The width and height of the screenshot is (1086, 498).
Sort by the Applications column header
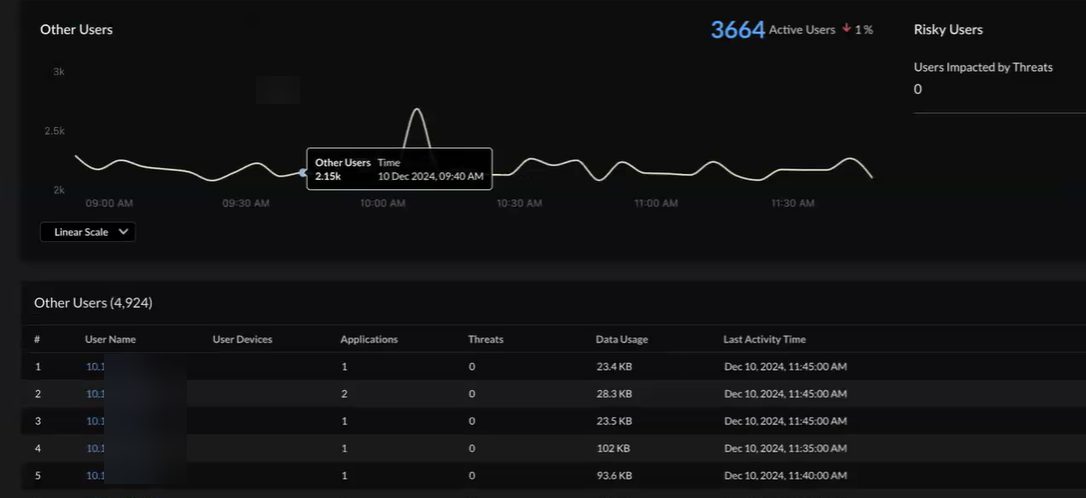pos(369,340)
